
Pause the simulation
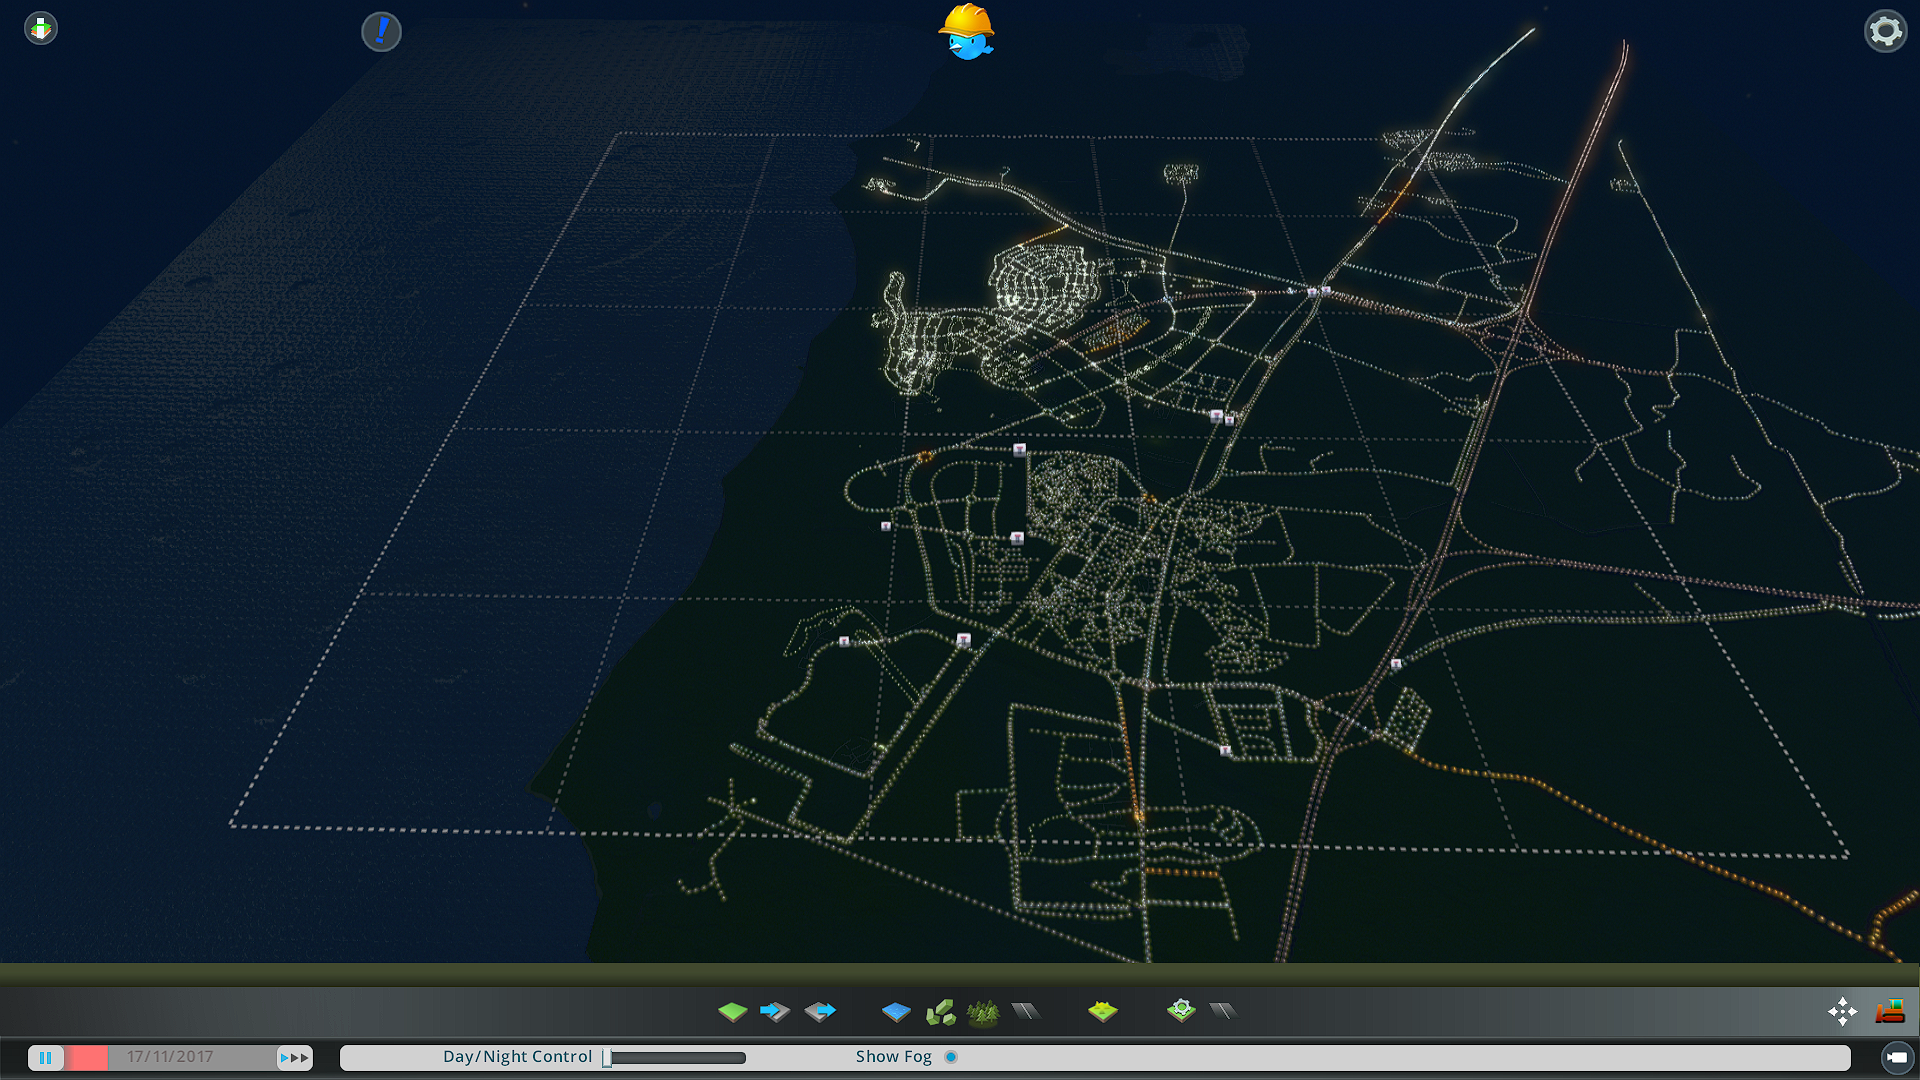click(46, 1058)
